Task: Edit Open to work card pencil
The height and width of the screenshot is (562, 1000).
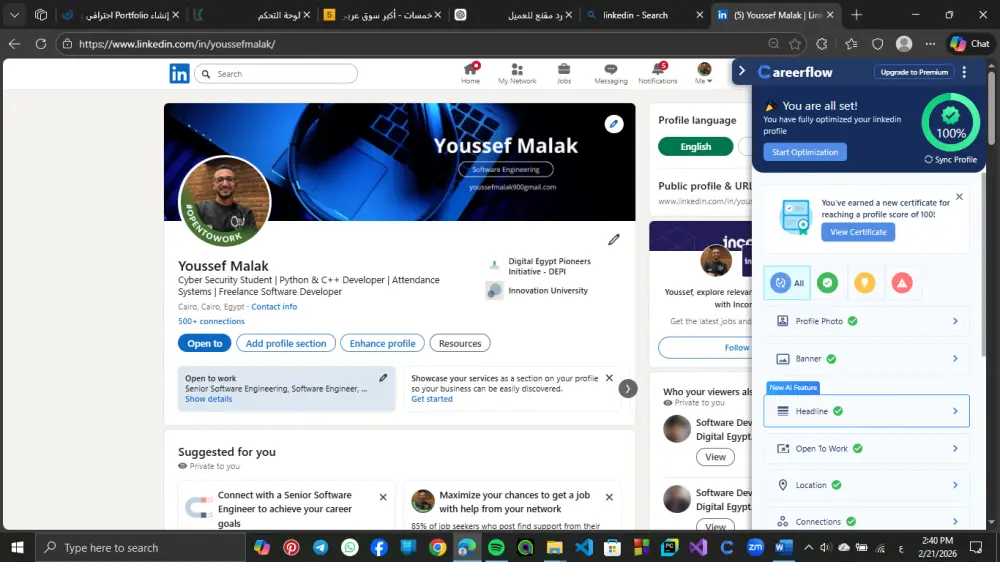Action: click(x=383, y=378)
